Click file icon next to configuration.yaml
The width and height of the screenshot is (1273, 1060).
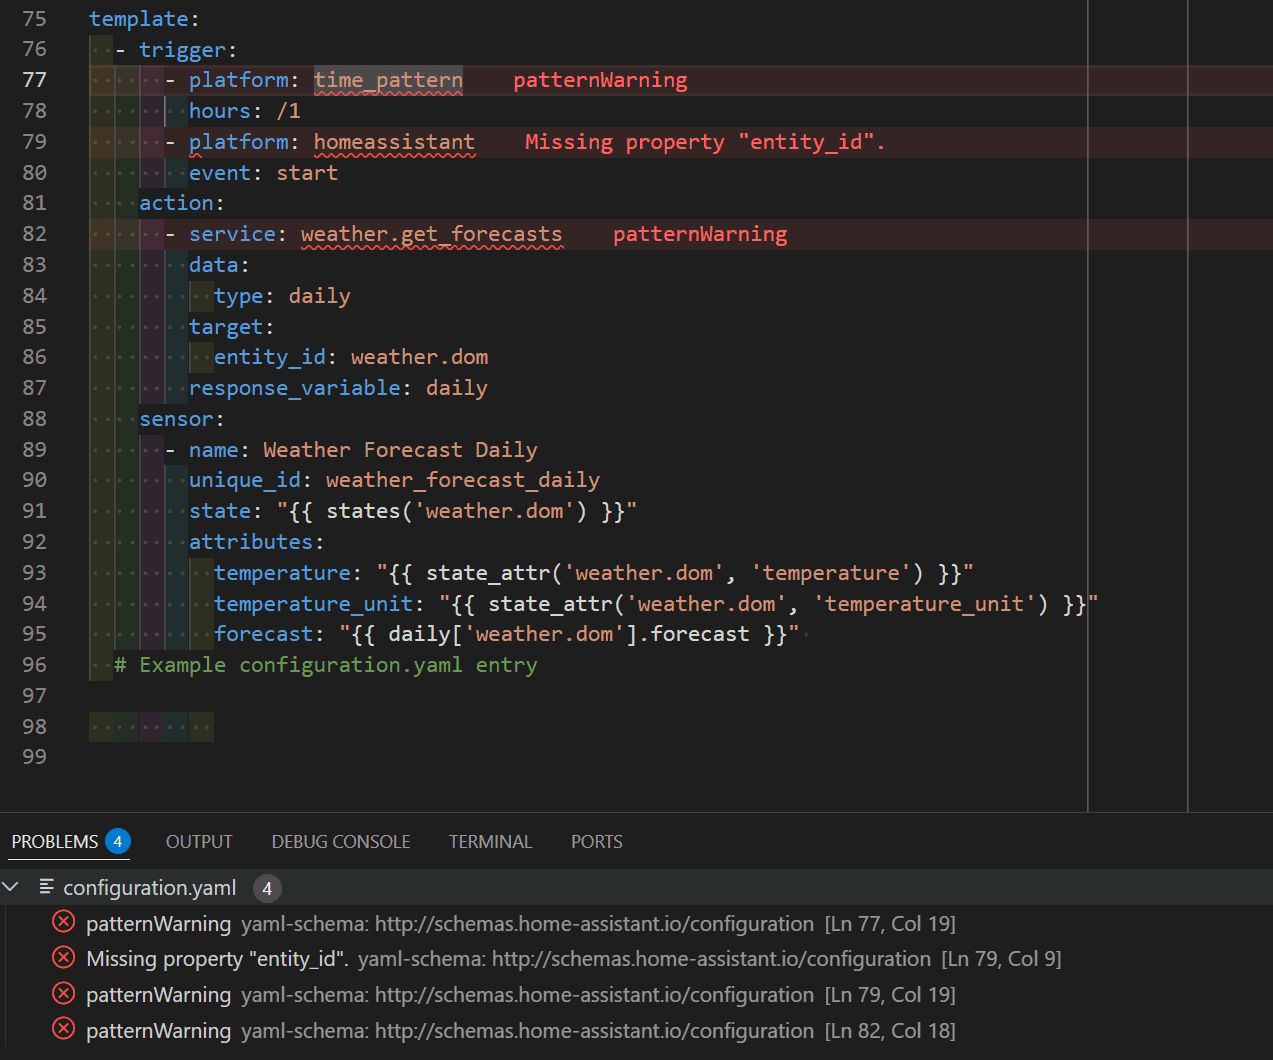(46, 887)
